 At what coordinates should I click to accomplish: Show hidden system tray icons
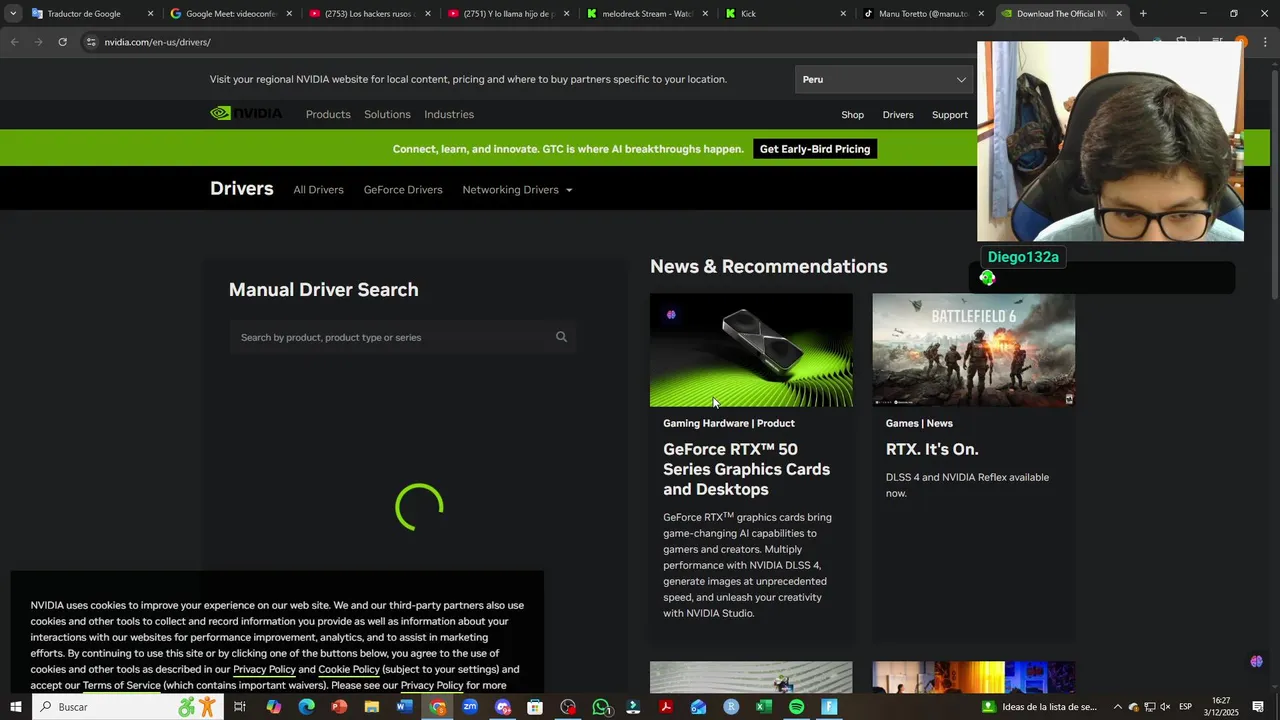coord(1118,707)
